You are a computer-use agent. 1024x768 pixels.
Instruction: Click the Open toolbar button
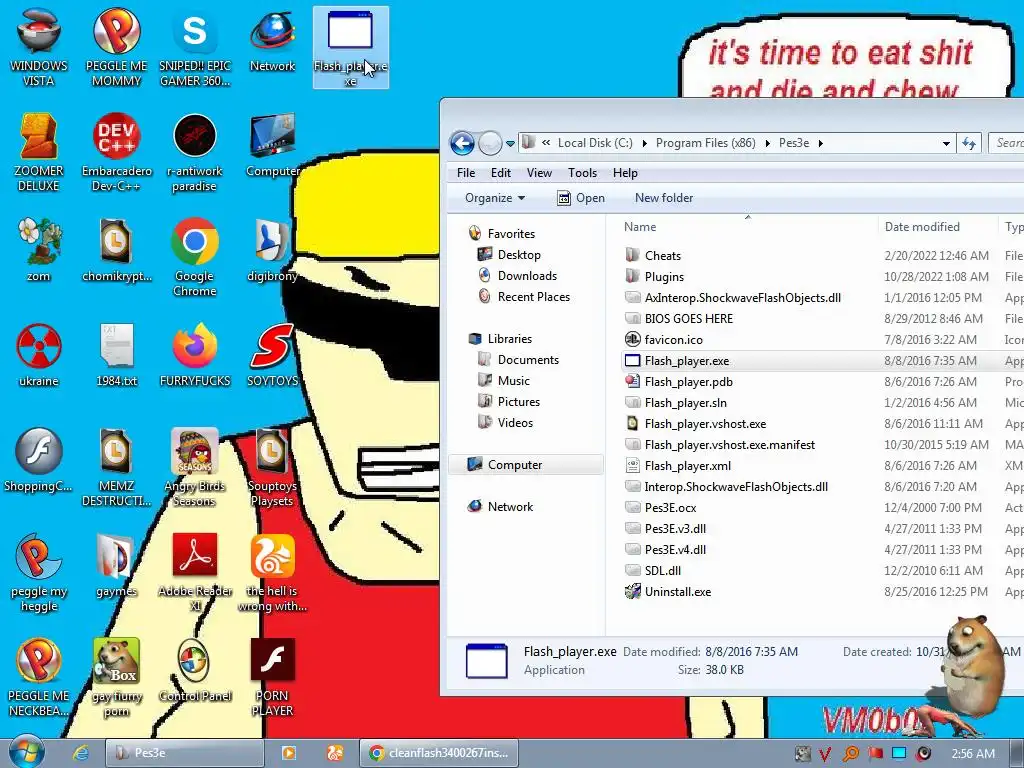click(581, 198)
